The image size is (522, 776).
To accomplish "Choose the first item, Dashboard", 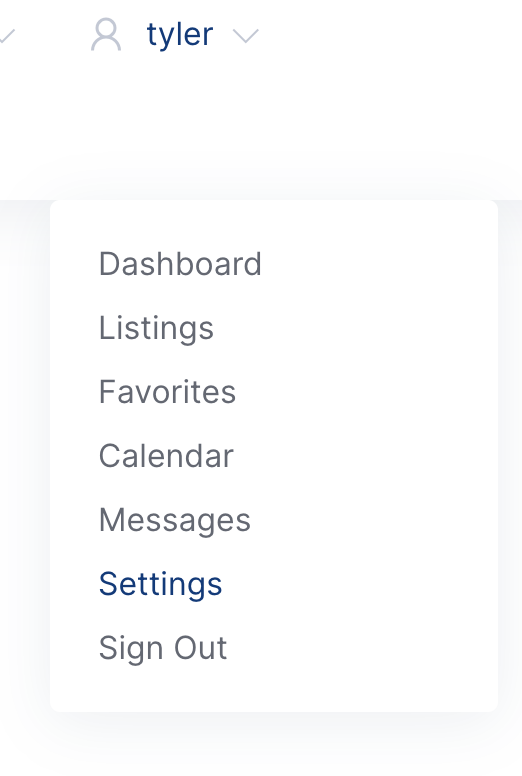I will tap(180, 264).
